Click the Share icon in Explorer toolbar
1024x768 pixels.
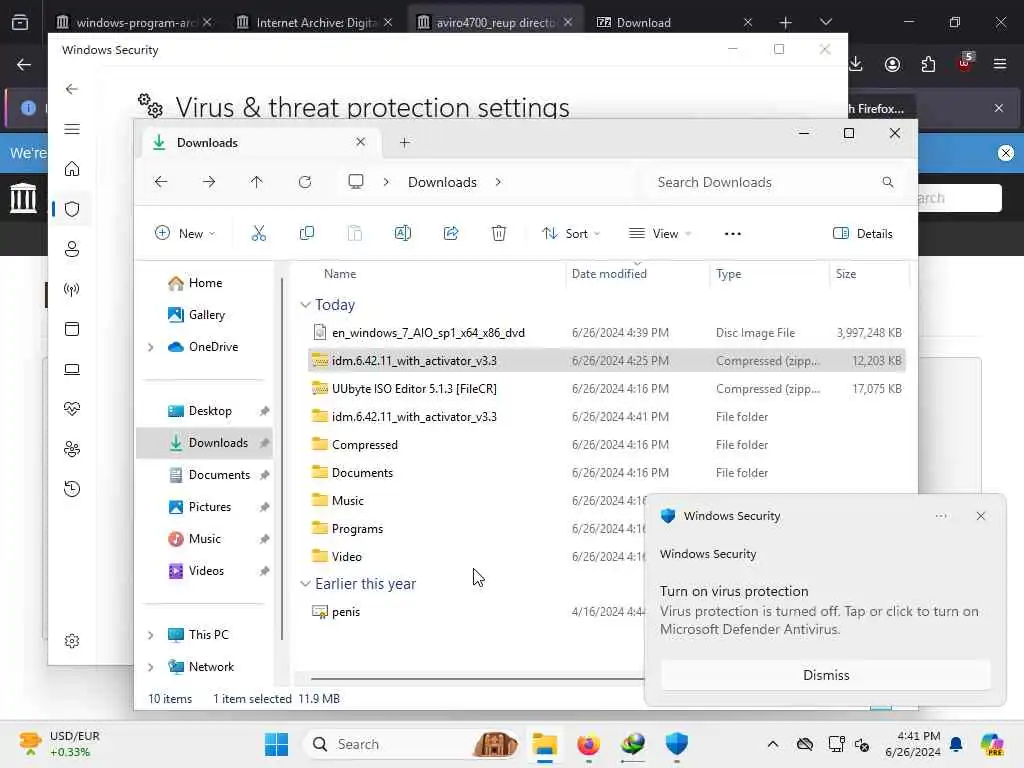pos(451,233)
